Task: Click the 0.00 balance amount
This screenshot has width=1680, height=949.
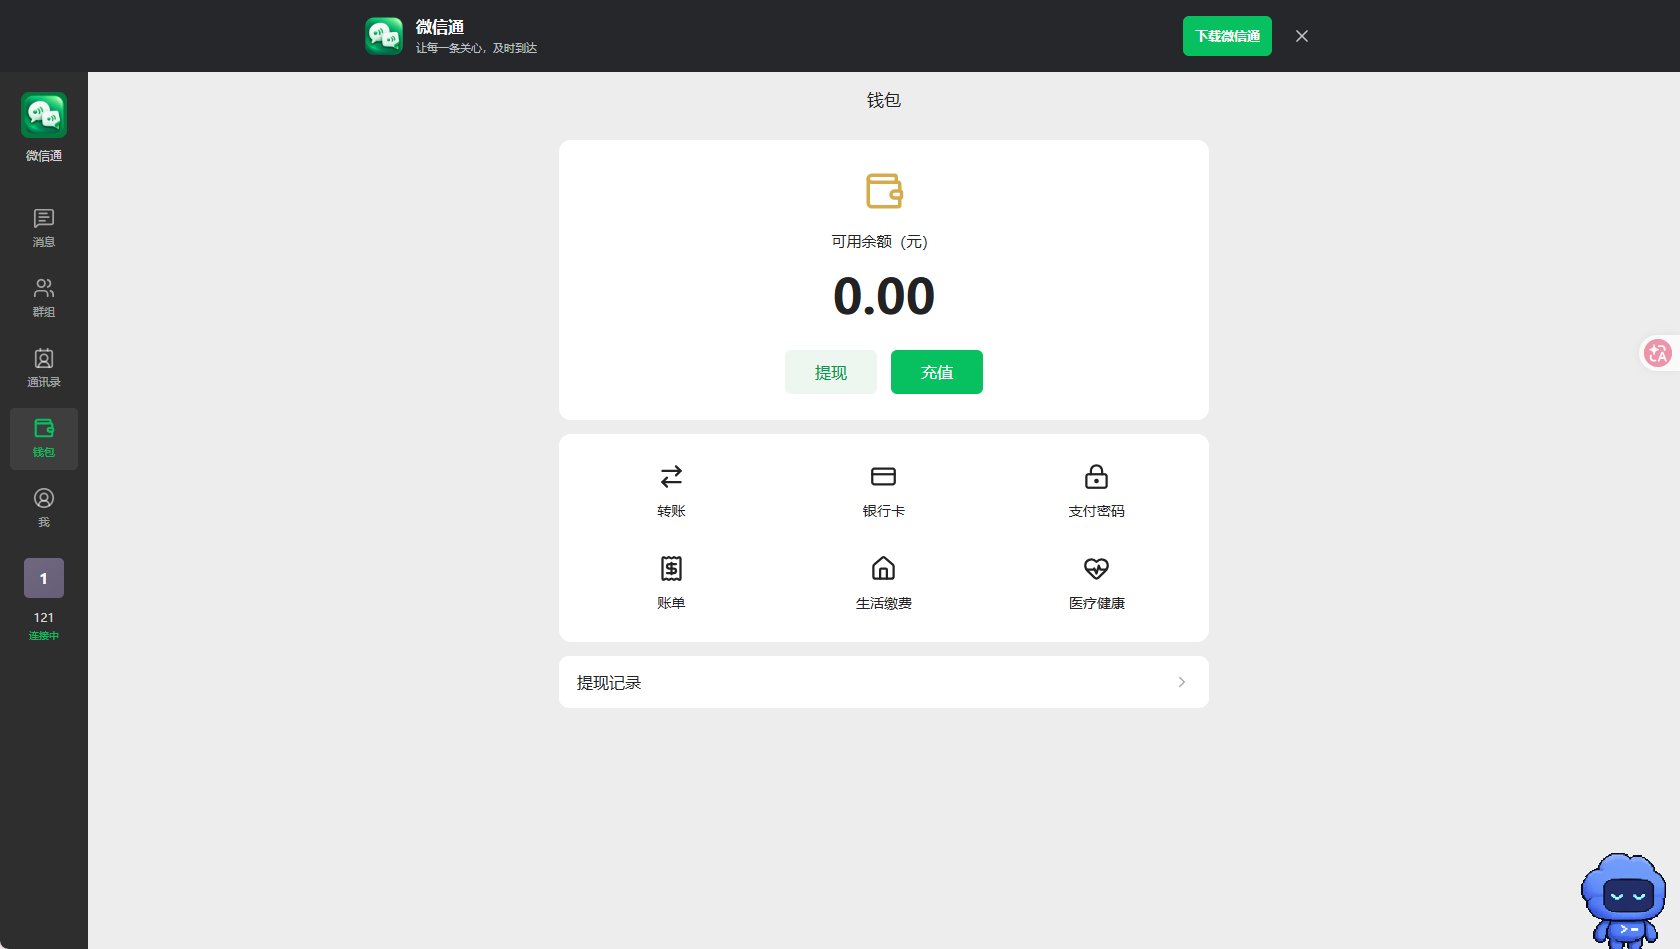Action: tap(884, 297)
